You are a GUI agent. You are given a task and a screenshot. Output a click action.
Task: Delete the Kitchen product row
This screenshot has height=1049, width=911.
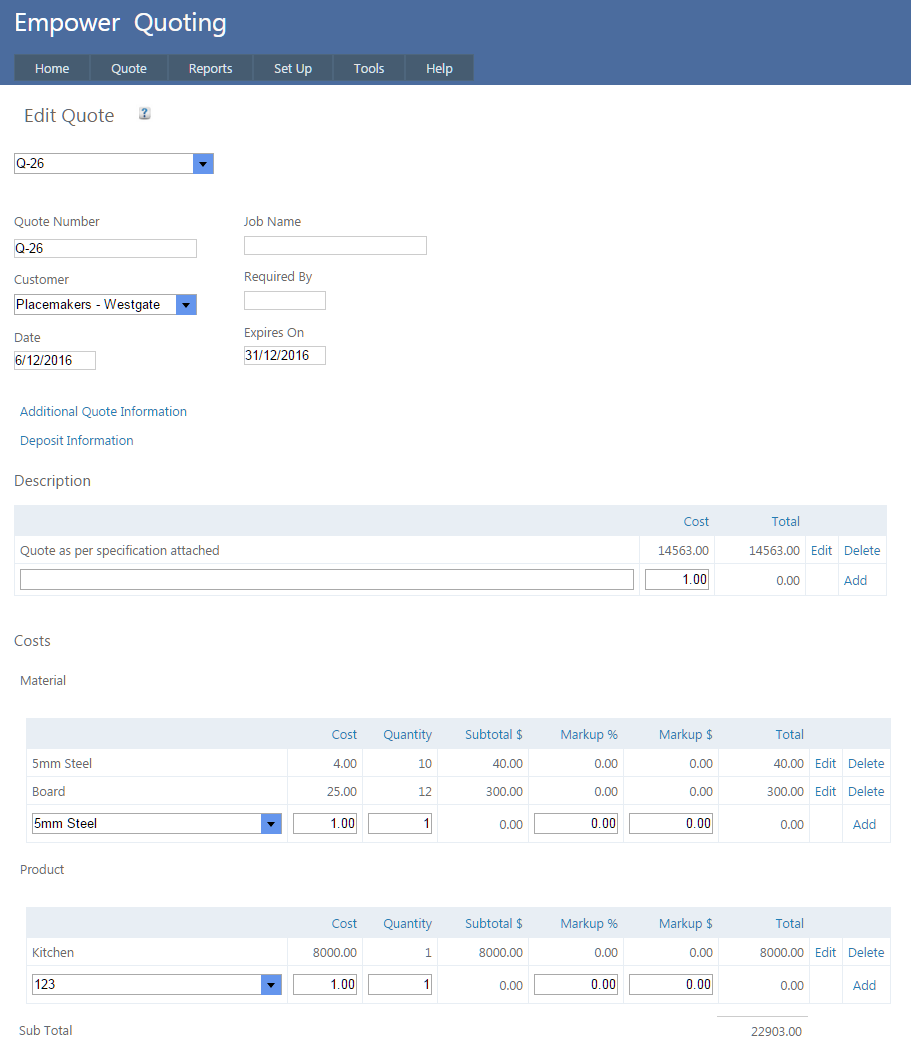pos(866,952)
